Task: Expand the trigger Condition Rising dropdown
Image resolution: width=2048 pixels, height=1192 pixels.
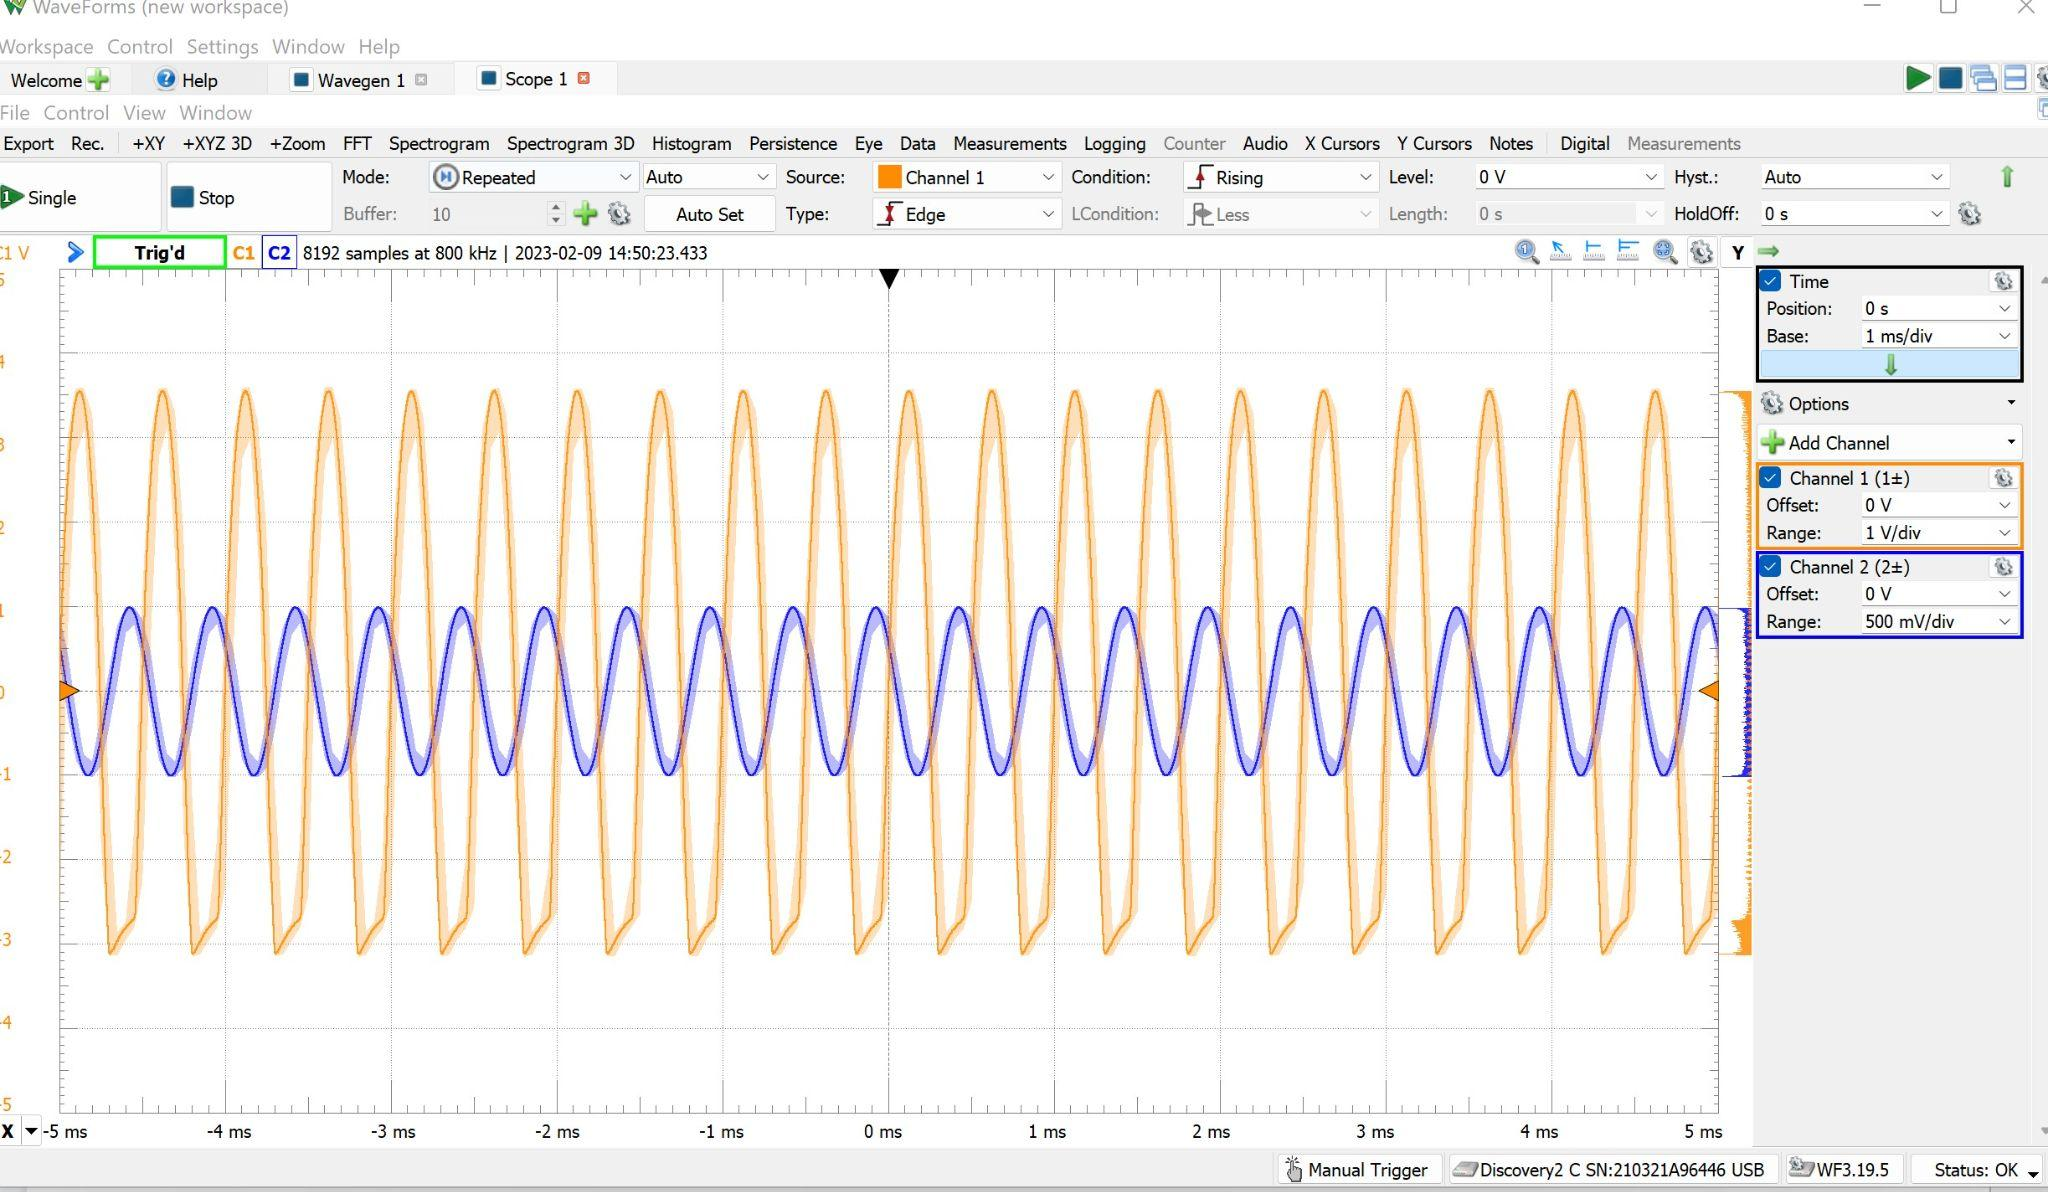Action: click(1280, 177)
